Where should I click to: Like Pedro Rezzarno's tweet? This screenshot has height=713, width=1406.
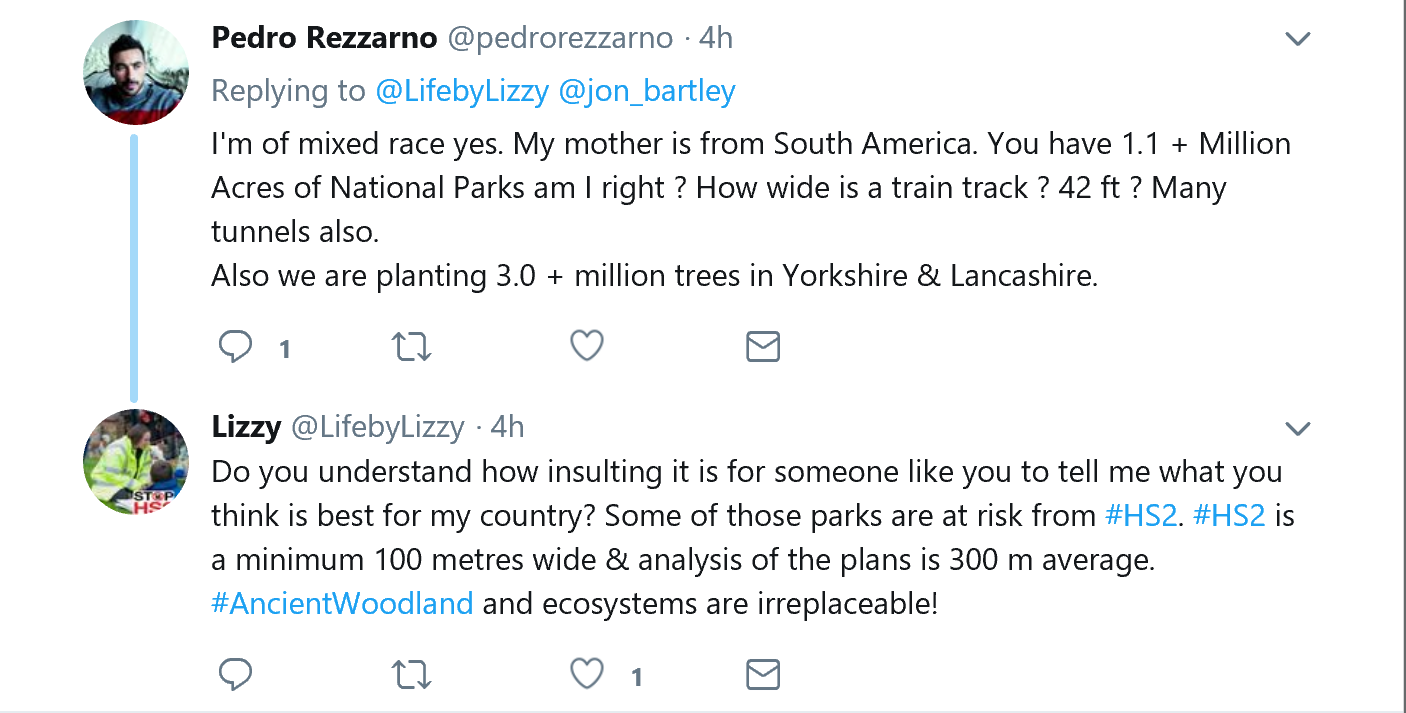click(587, 347)
